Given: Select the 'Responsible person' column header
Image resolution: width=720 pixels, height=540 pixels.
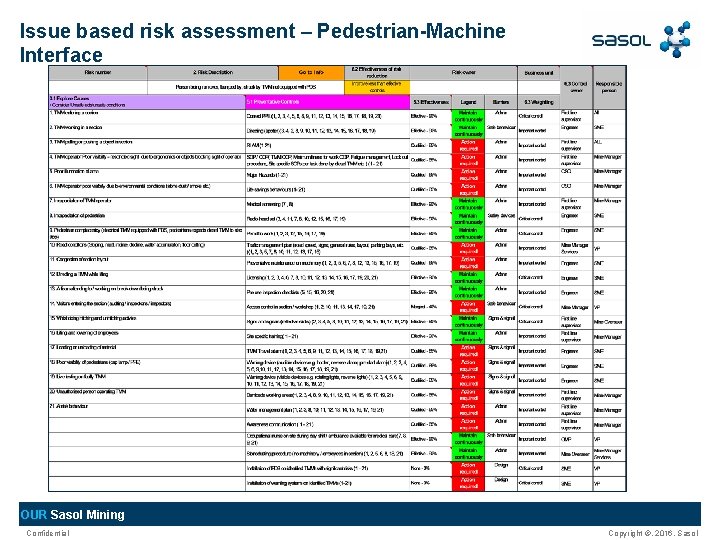Looking at the screenshot, I should point(608,87).
